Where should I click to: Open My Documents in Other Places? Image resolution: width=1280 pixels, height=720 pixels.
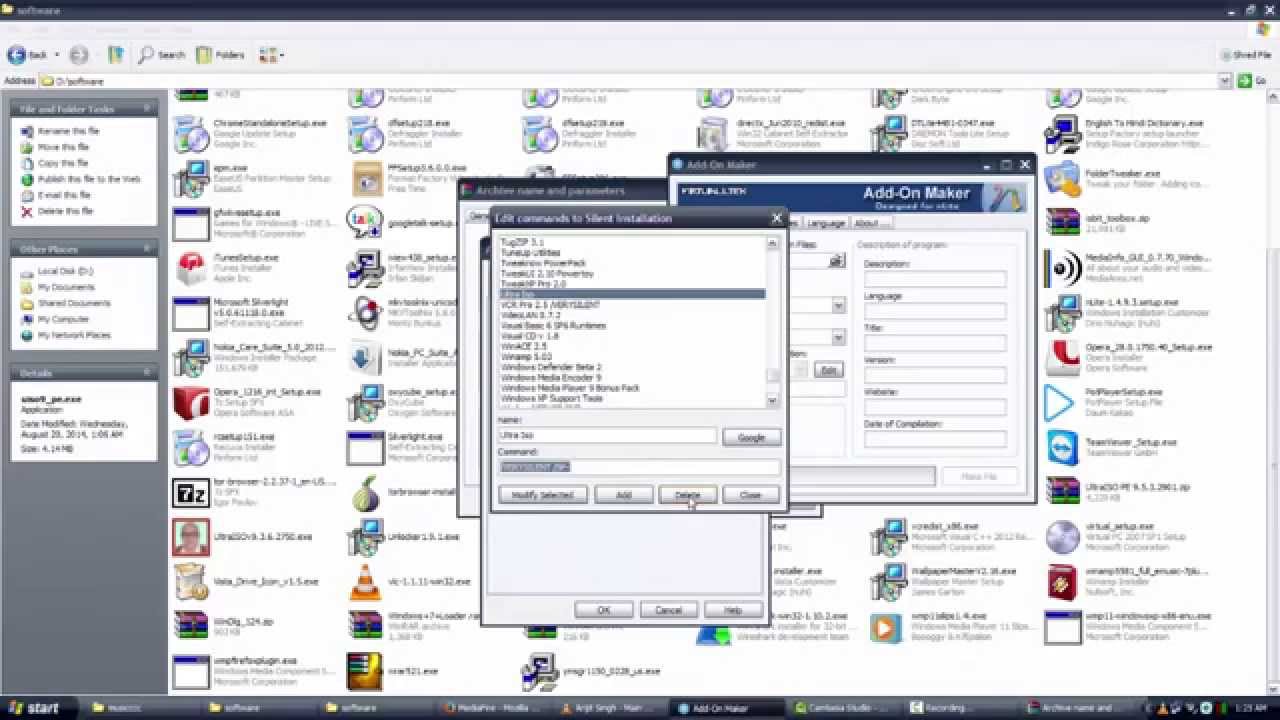[66, 287]
